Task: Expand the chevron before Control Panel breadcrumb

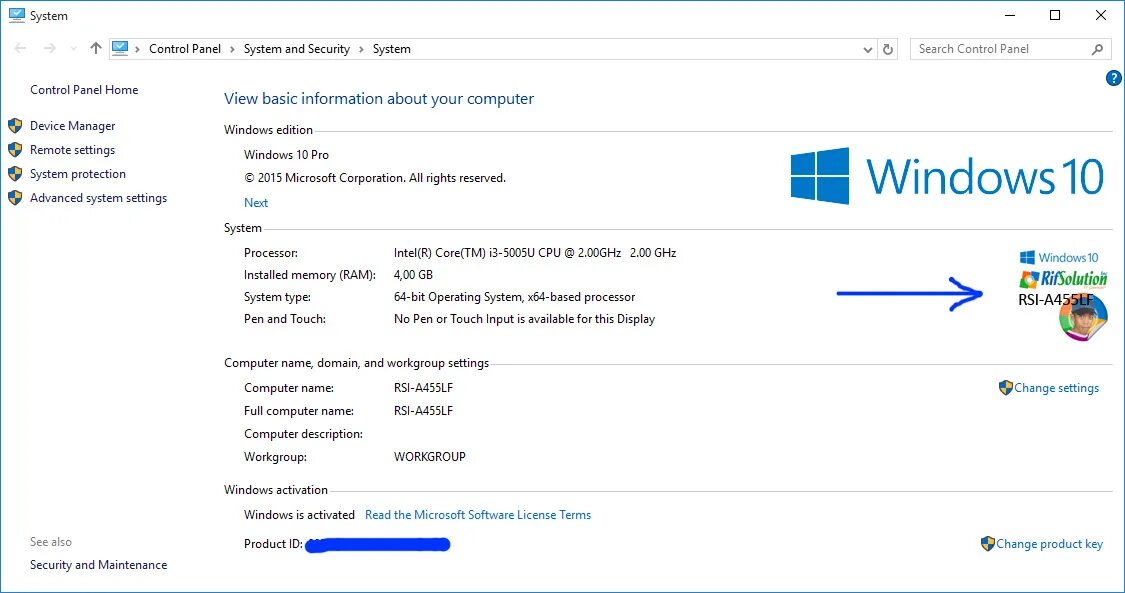Action: [x=137, y=49]
